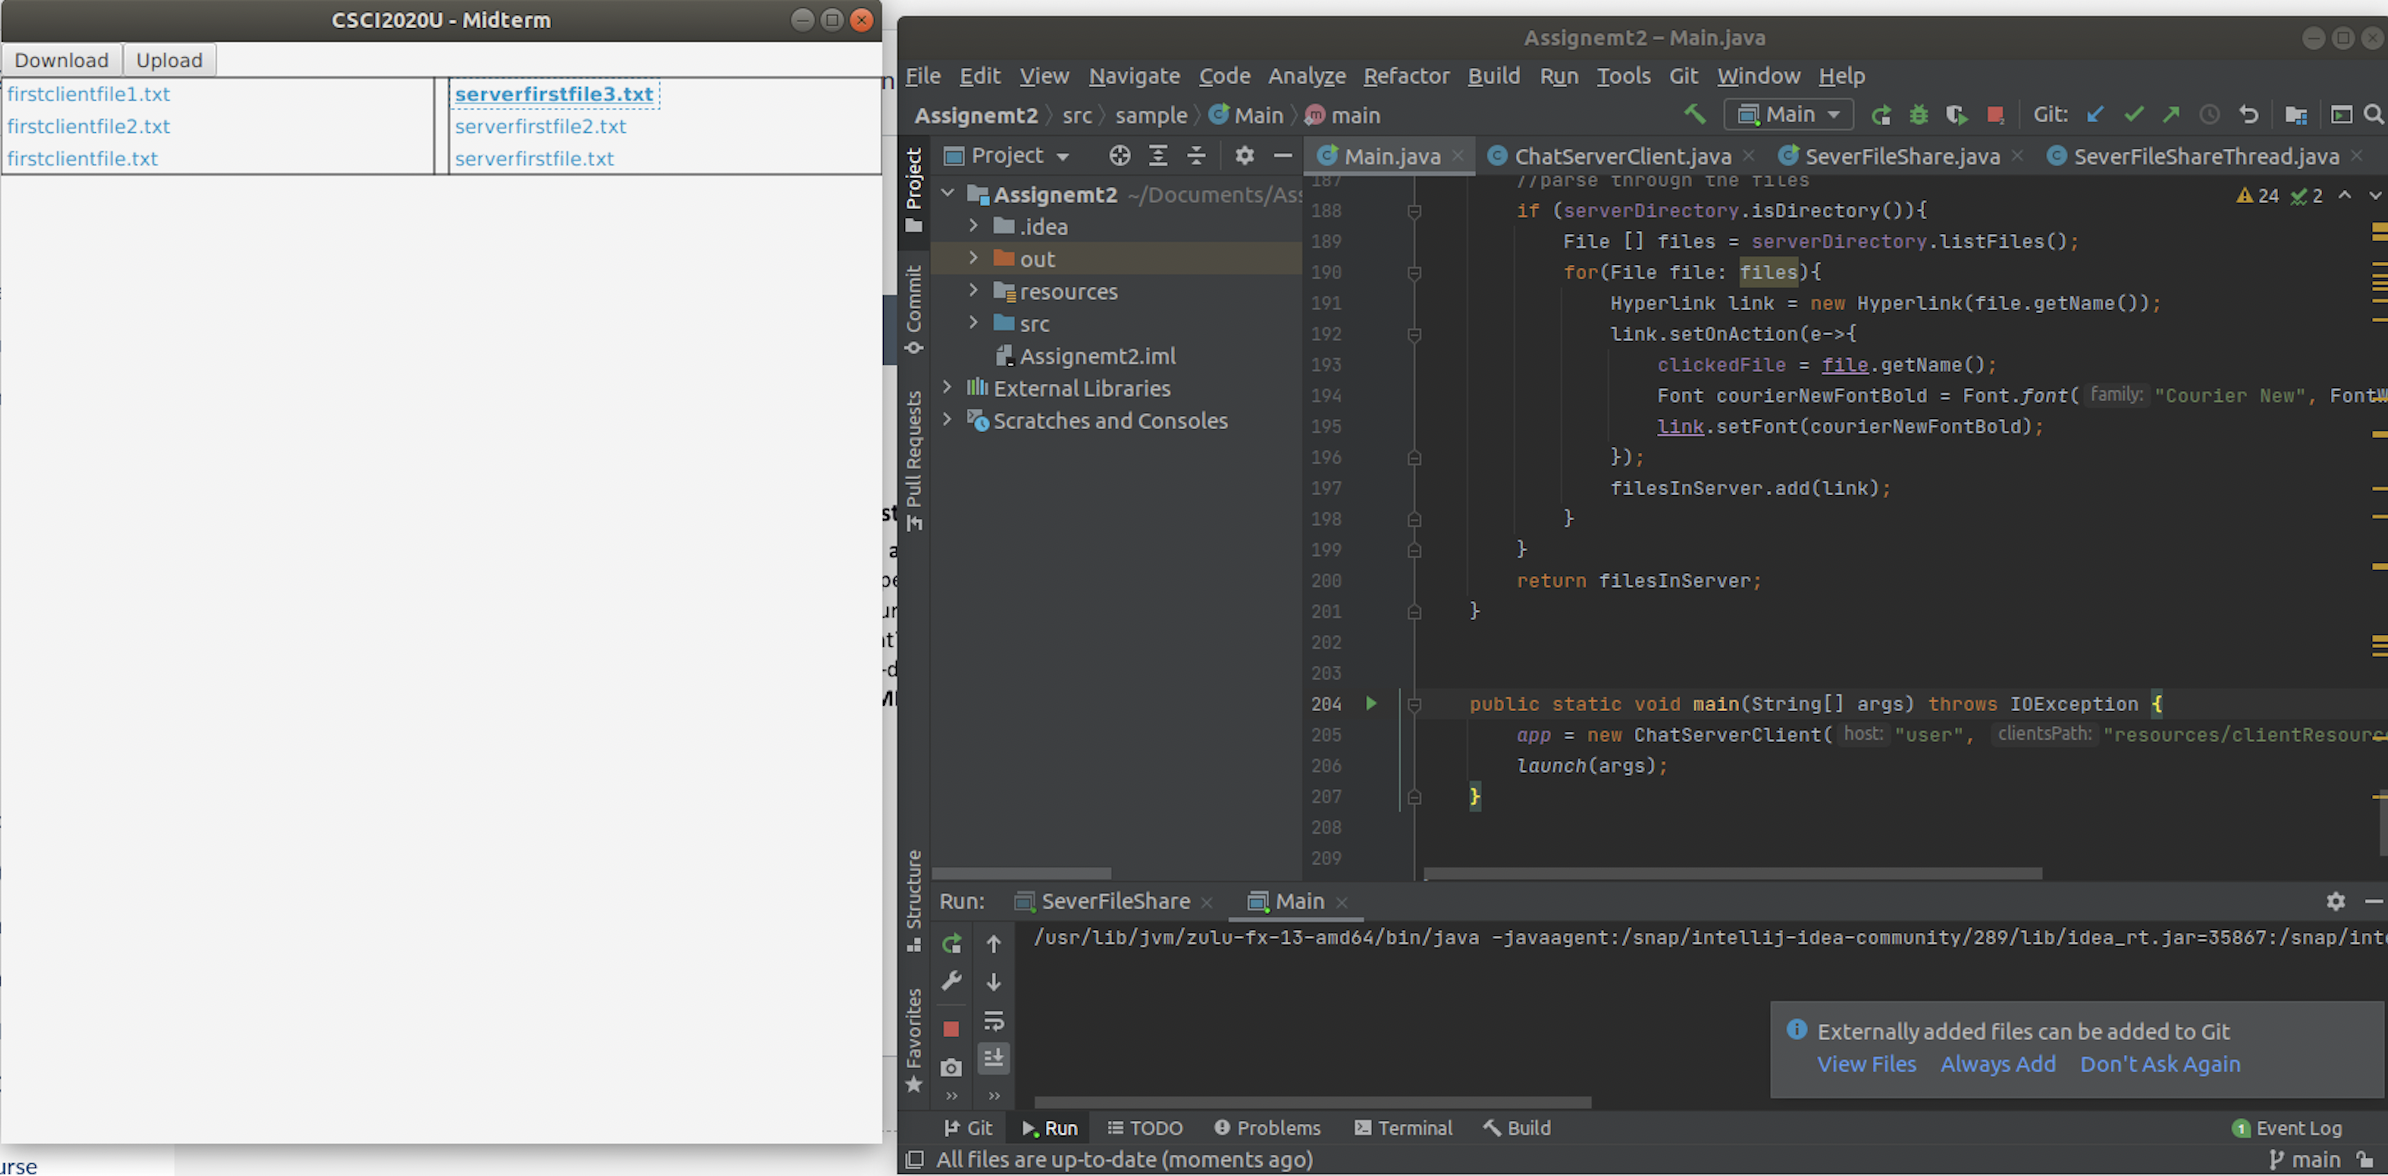2388x1176 pixels.
Task: Open the Main run configuration dropdown
Action: click(x=1788, y=115)
